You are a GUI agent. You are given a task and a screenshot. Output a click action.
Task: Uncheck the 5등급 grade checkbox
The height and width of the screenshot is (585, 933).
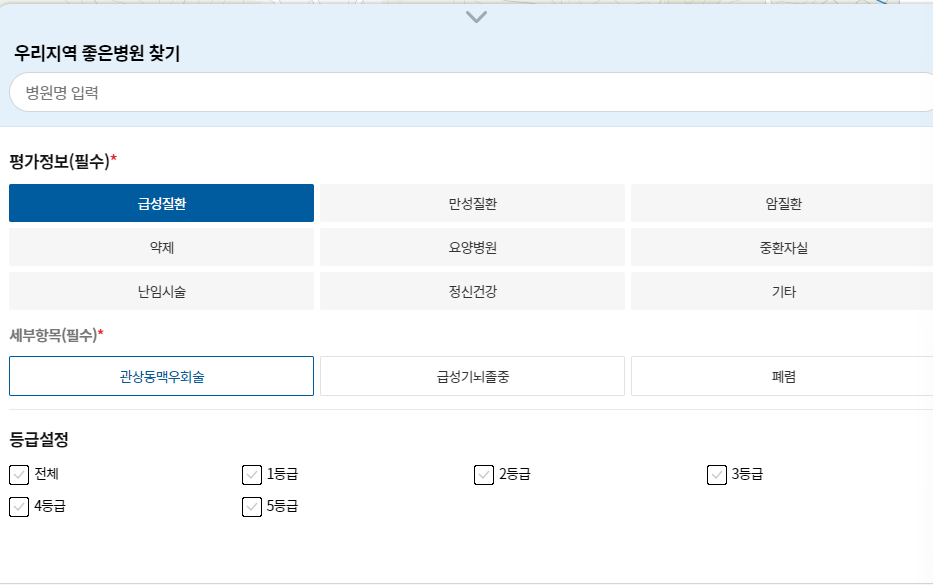250,507
